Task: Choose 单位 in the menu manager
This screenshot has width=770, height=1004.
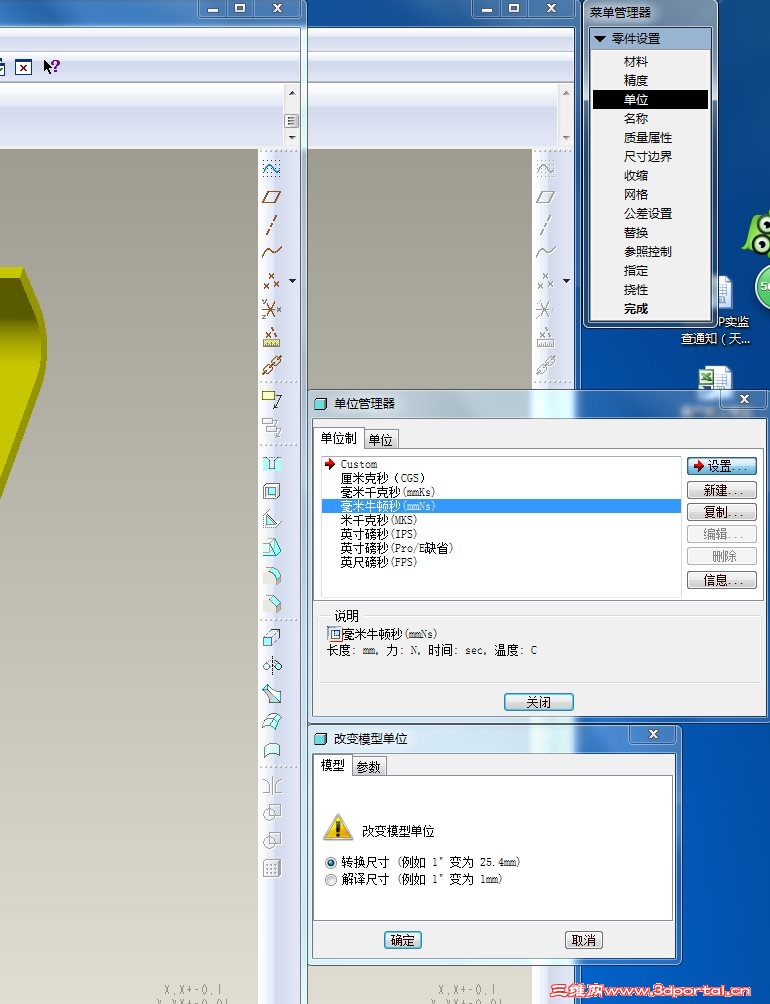Action: pos(650,99)
